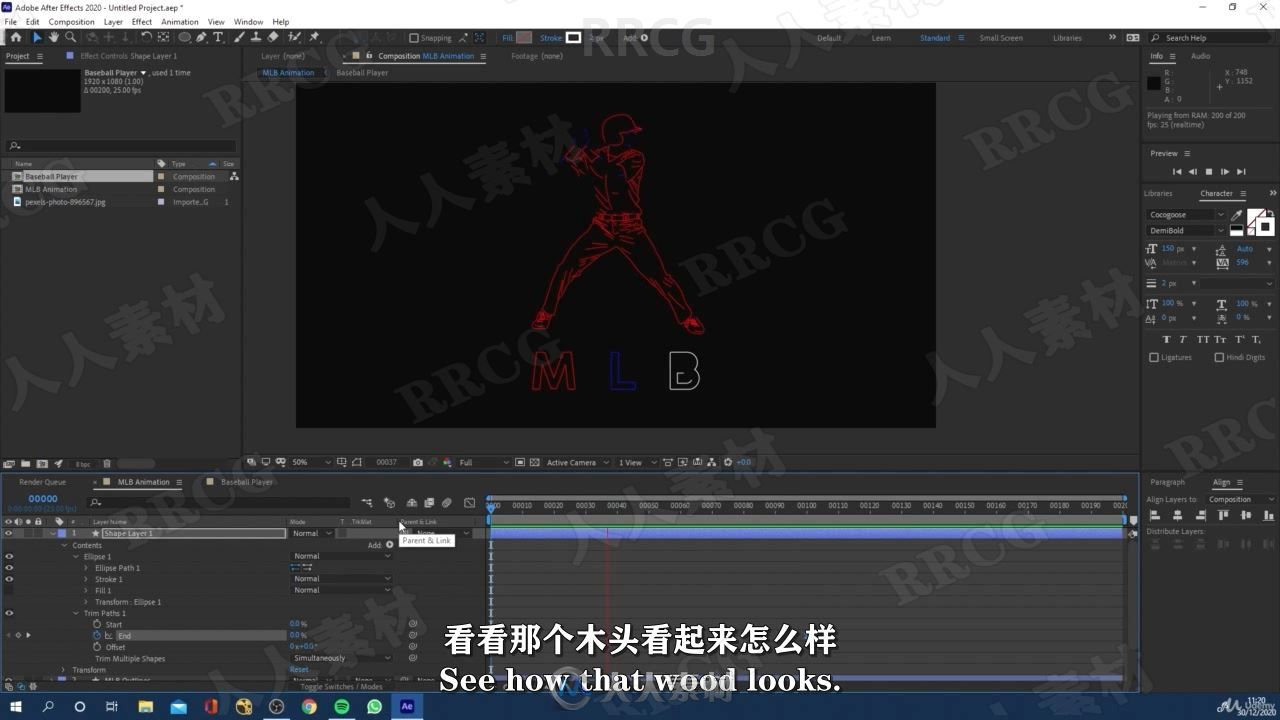Open the Cocogoose font family dropdown
The width and height of the screenshot is (1280, 720).
click(1187, 215)
